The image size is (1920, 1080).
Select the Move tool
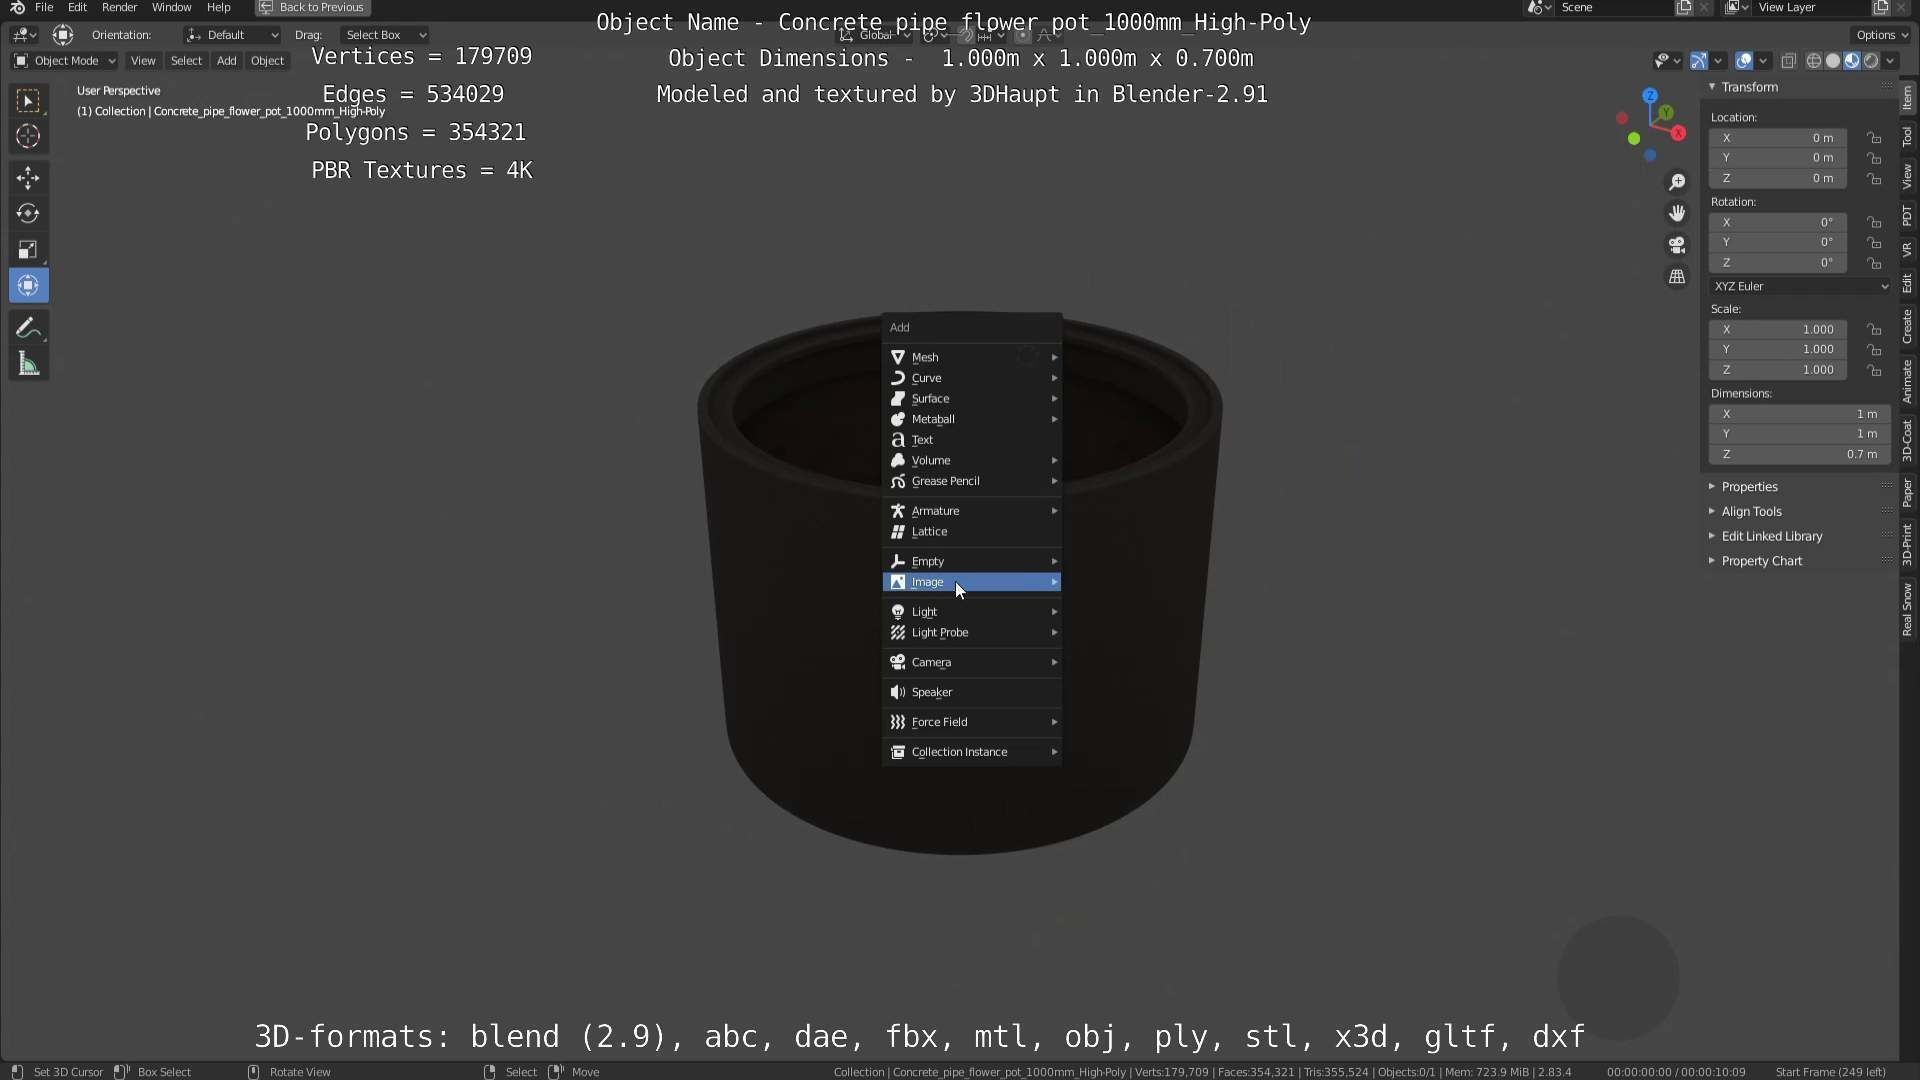click(28, 178)
